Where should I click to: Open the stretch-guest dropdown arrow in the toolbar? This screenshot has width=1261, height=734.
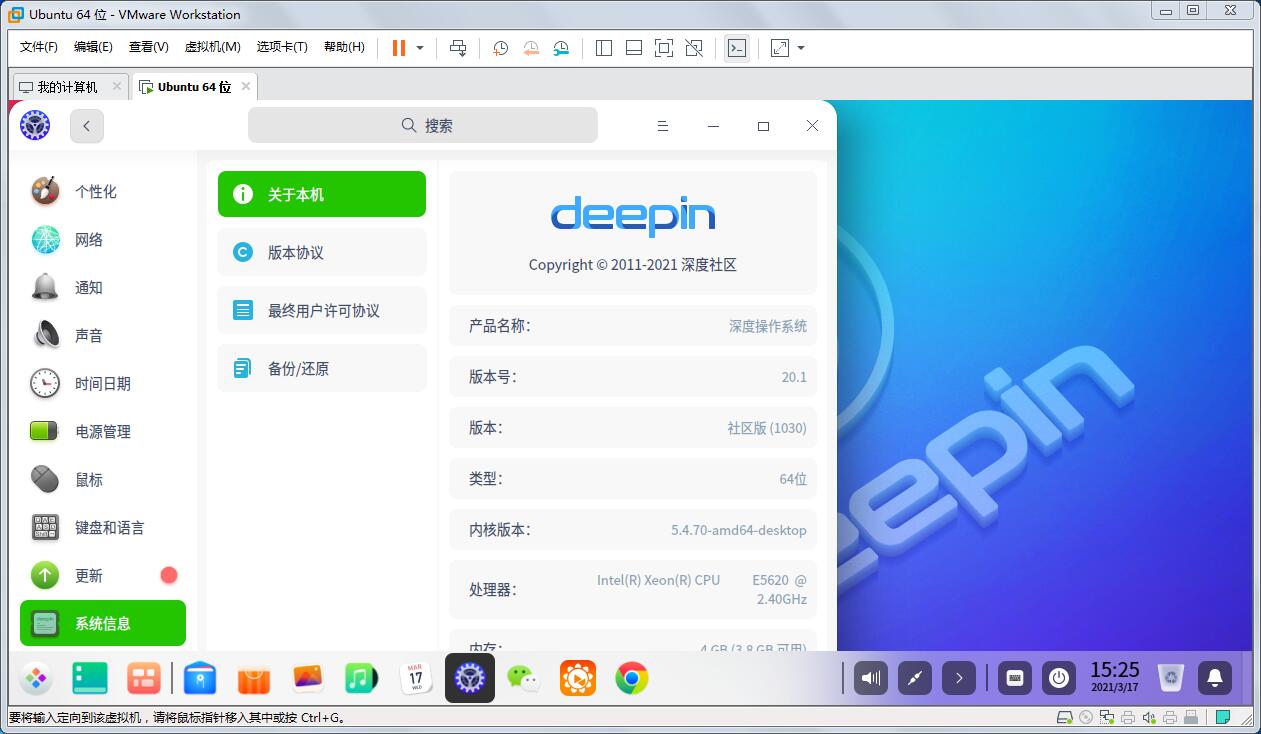point(801,48)
